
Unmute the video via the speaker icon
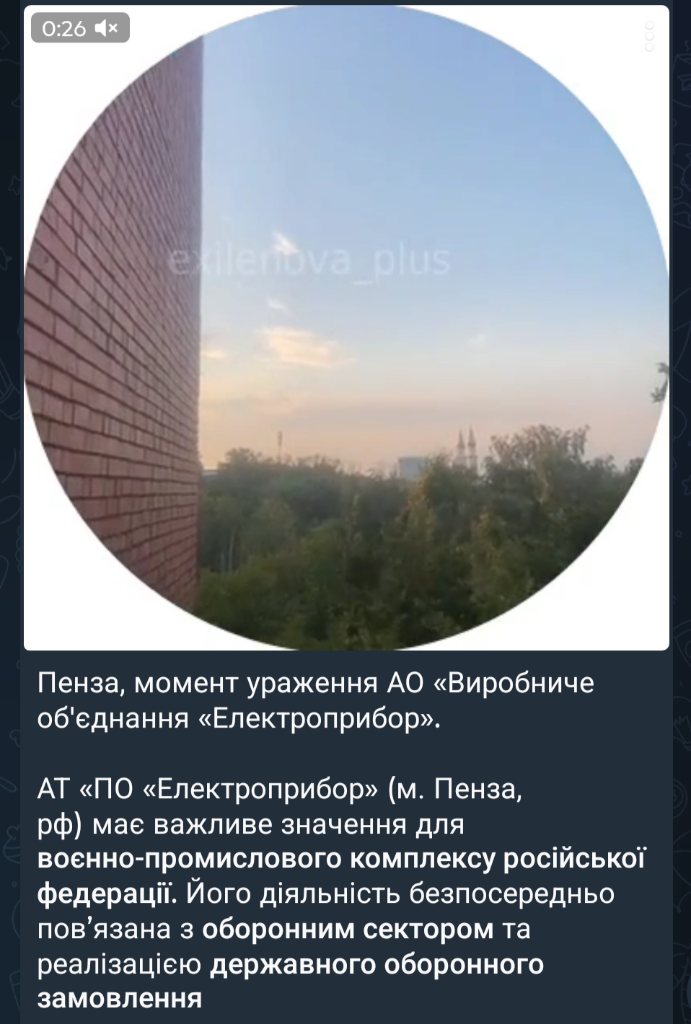click(106, 27)
